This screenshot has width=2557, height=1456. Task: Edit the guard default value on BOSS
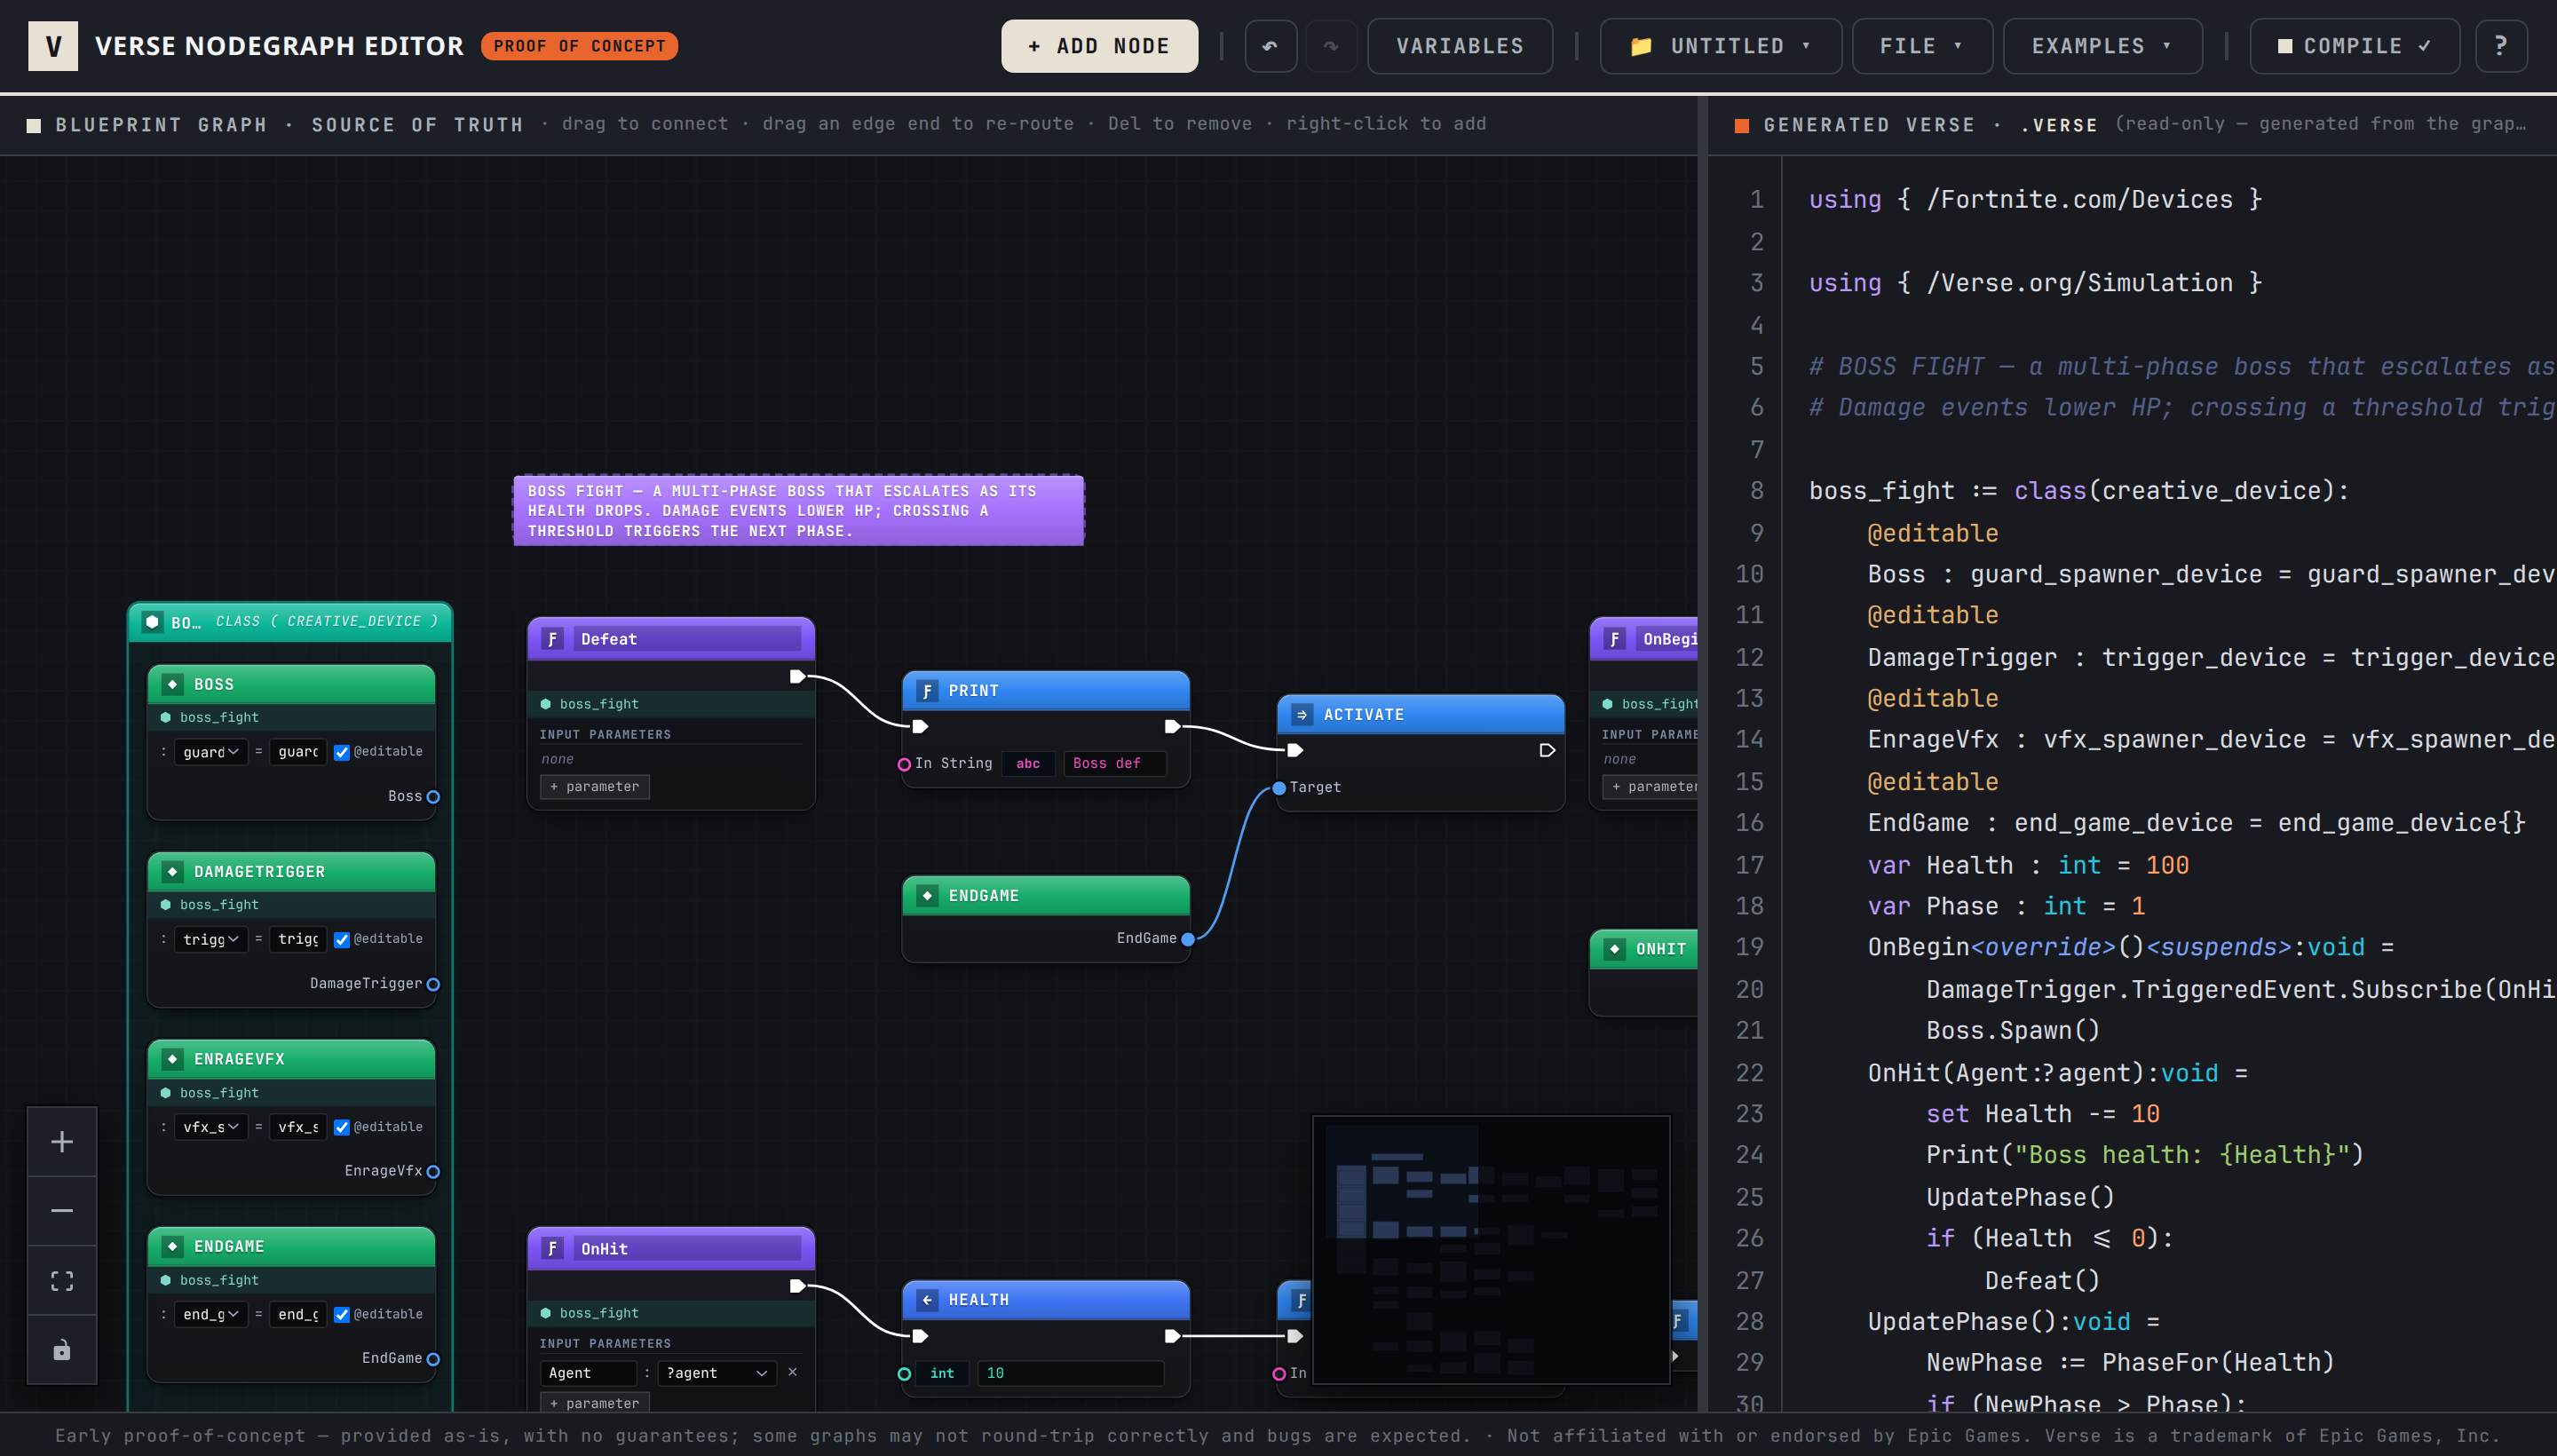[298, 751]
